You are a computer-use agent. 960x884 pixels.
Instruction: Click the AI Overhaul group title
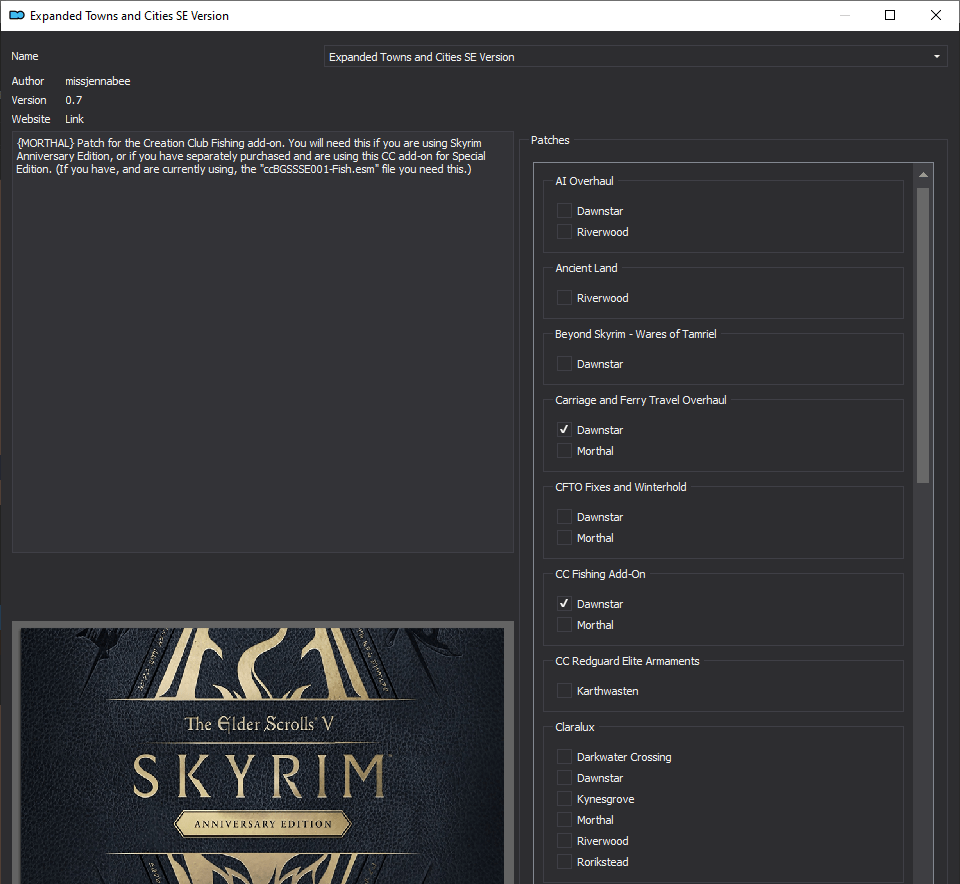584,181
